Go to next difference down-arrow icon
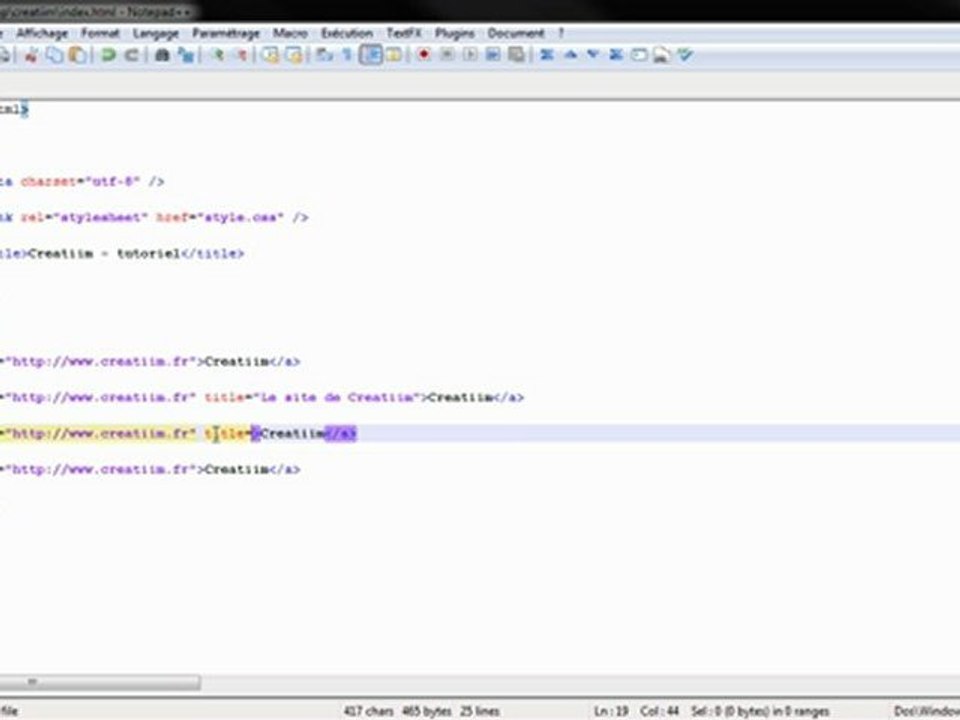Screen dimensions: 960x720 point(593,55)
